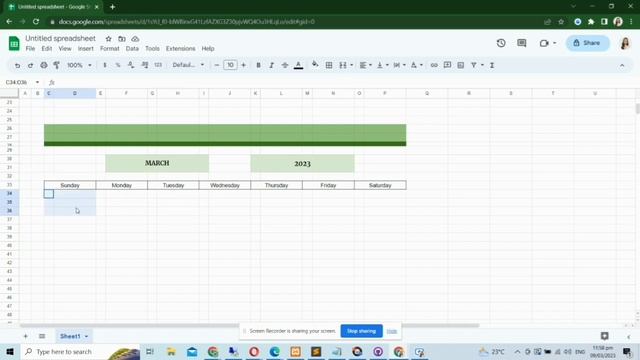Open the Data menu
This screenshot has width=640, height=360.
[x=132, y=49]
